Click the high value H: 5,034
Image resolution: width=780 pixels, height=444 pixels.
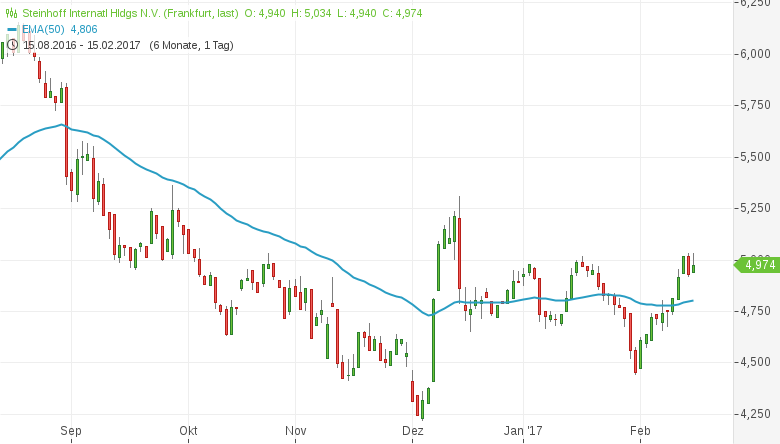click(x=311, y=13)
